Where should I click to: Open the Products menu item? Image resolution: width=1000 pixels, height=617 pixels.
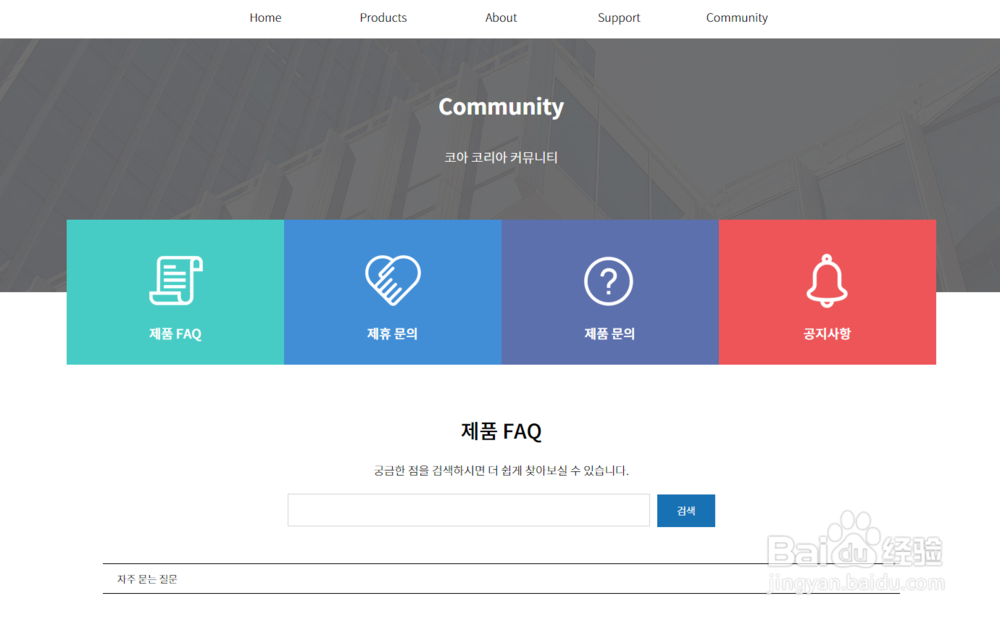click(383, 18)
